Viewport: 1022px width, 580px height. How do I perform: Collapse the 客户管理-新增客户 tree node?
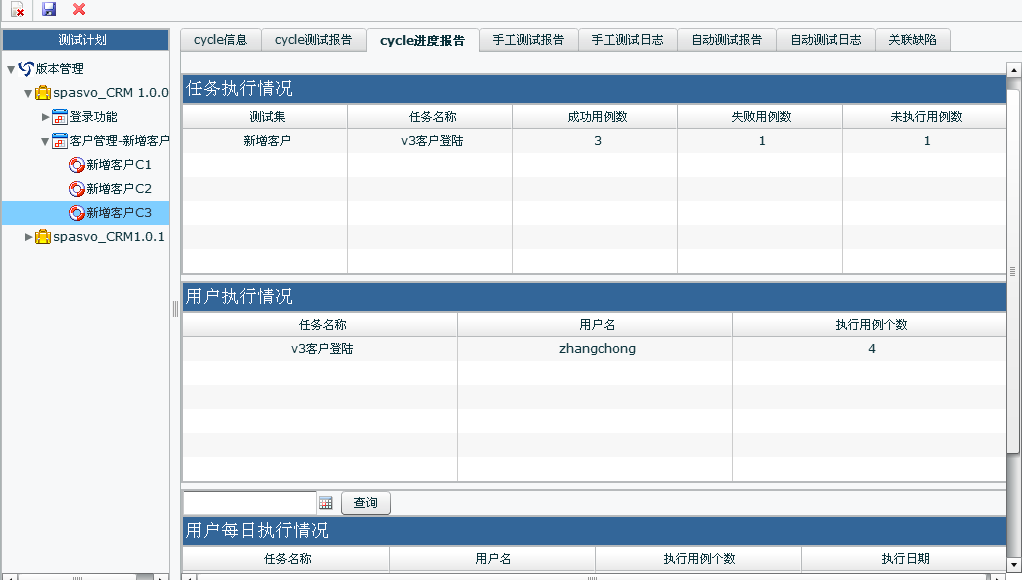pos(46,141)
